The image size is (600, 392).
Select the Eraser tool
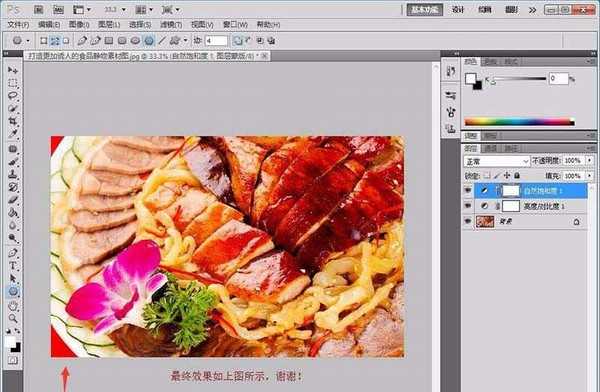pos(13,199)
